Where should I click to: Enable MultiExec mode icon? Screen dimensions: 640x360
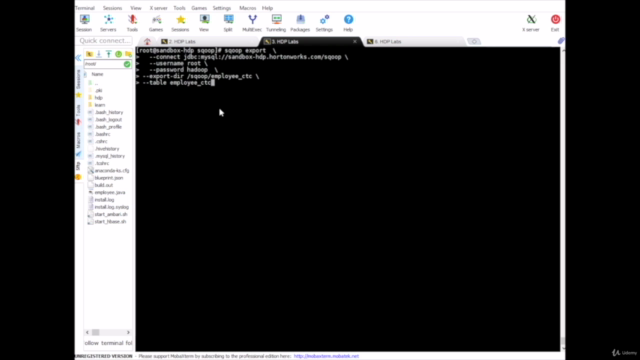(252, 23)
